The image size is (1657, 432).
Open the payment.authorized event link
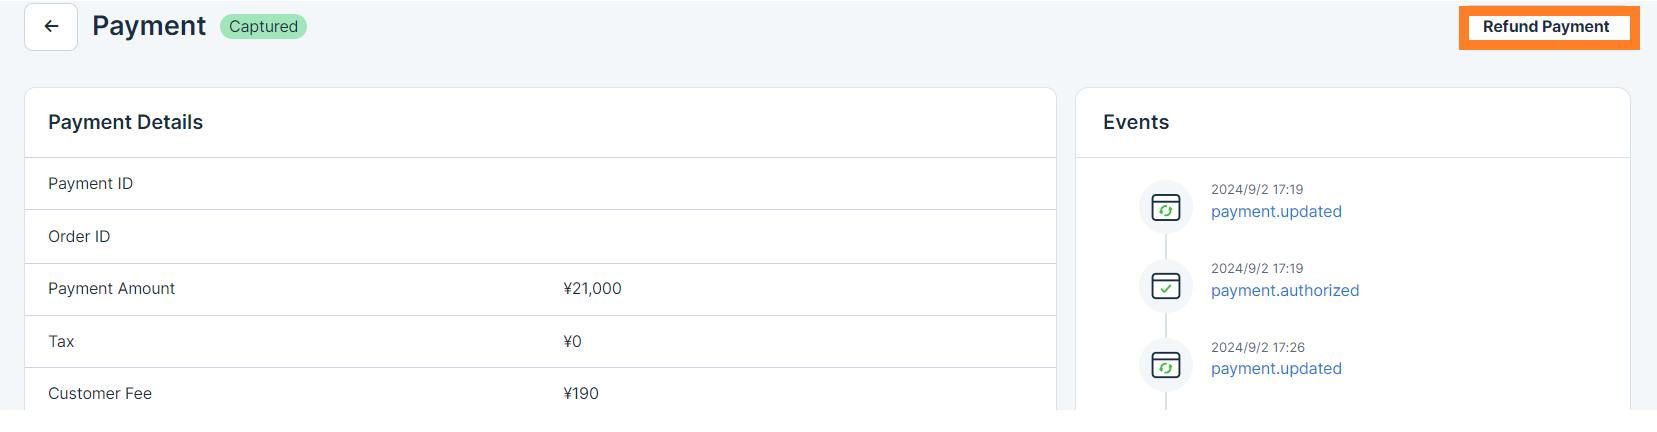pos(1285,291)
